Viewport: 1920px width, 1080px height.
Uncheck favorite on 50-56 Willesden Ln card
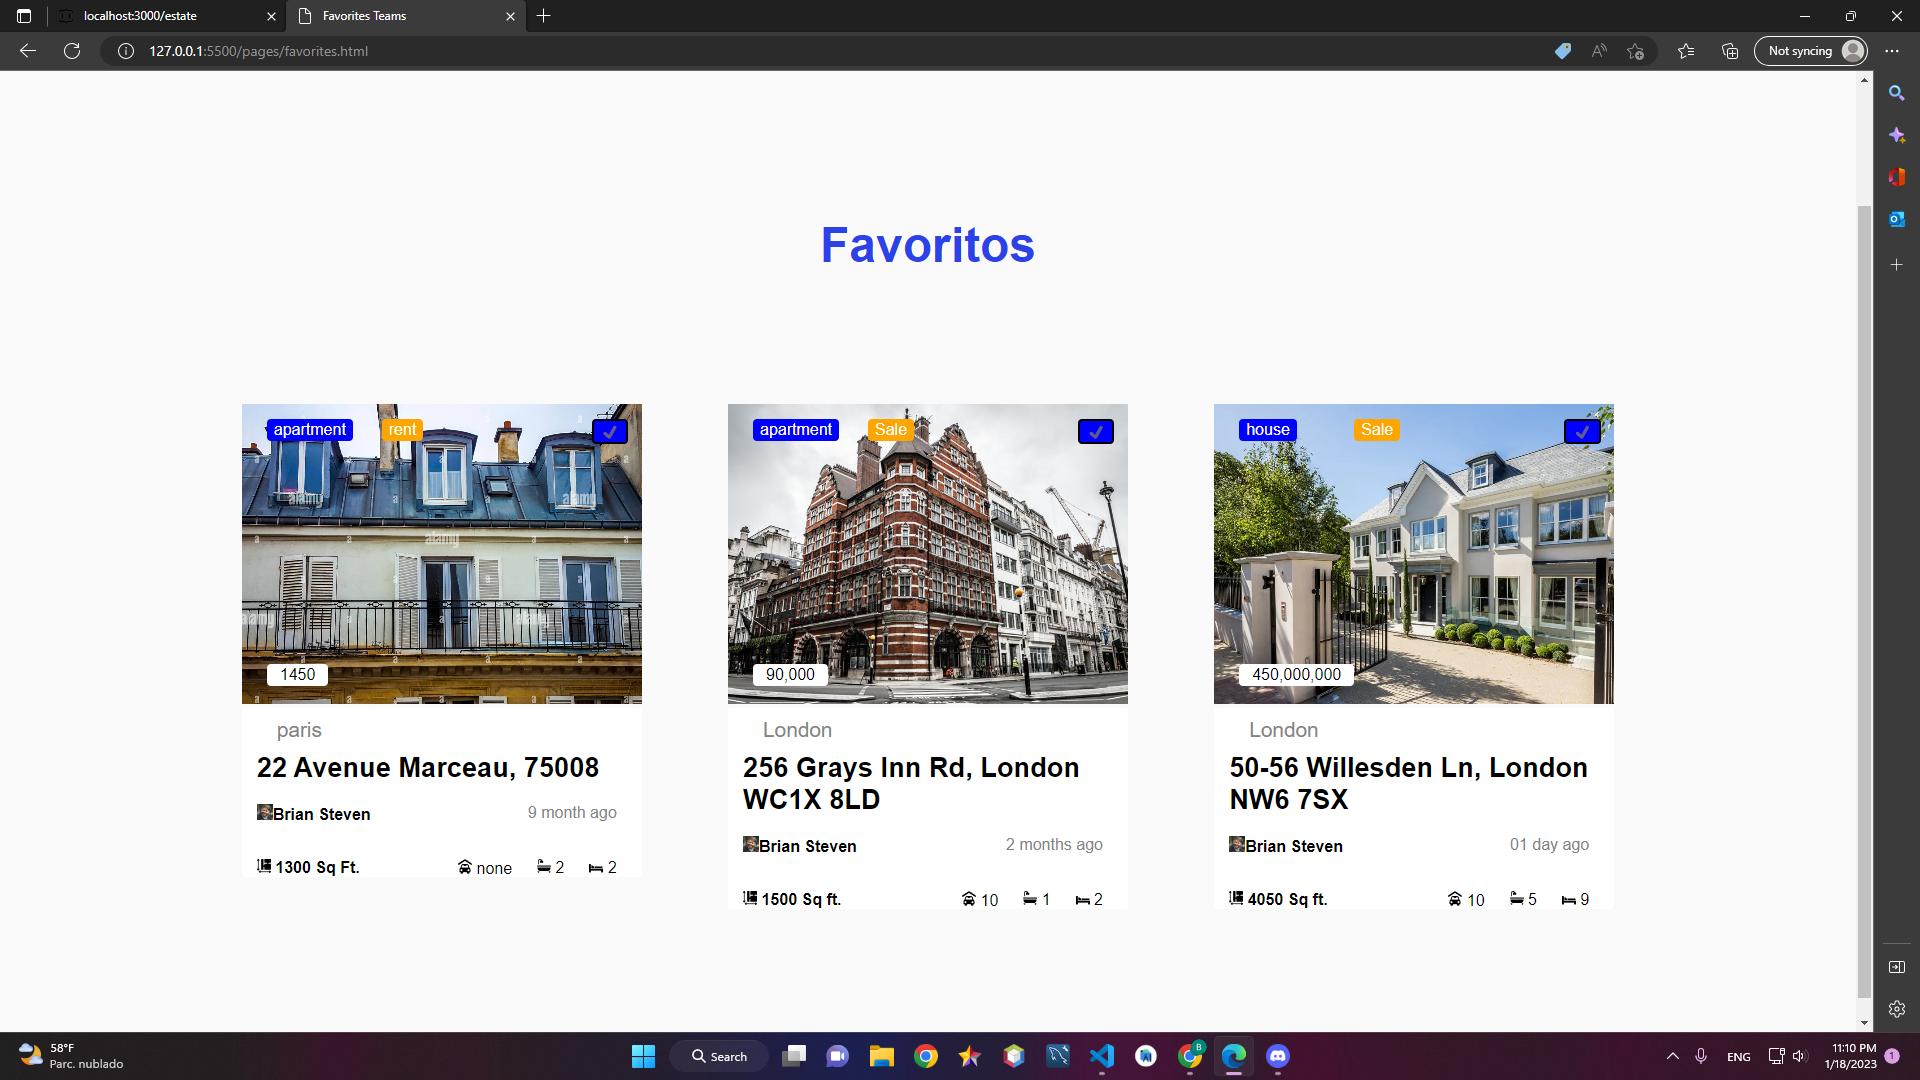point(1581,432)
